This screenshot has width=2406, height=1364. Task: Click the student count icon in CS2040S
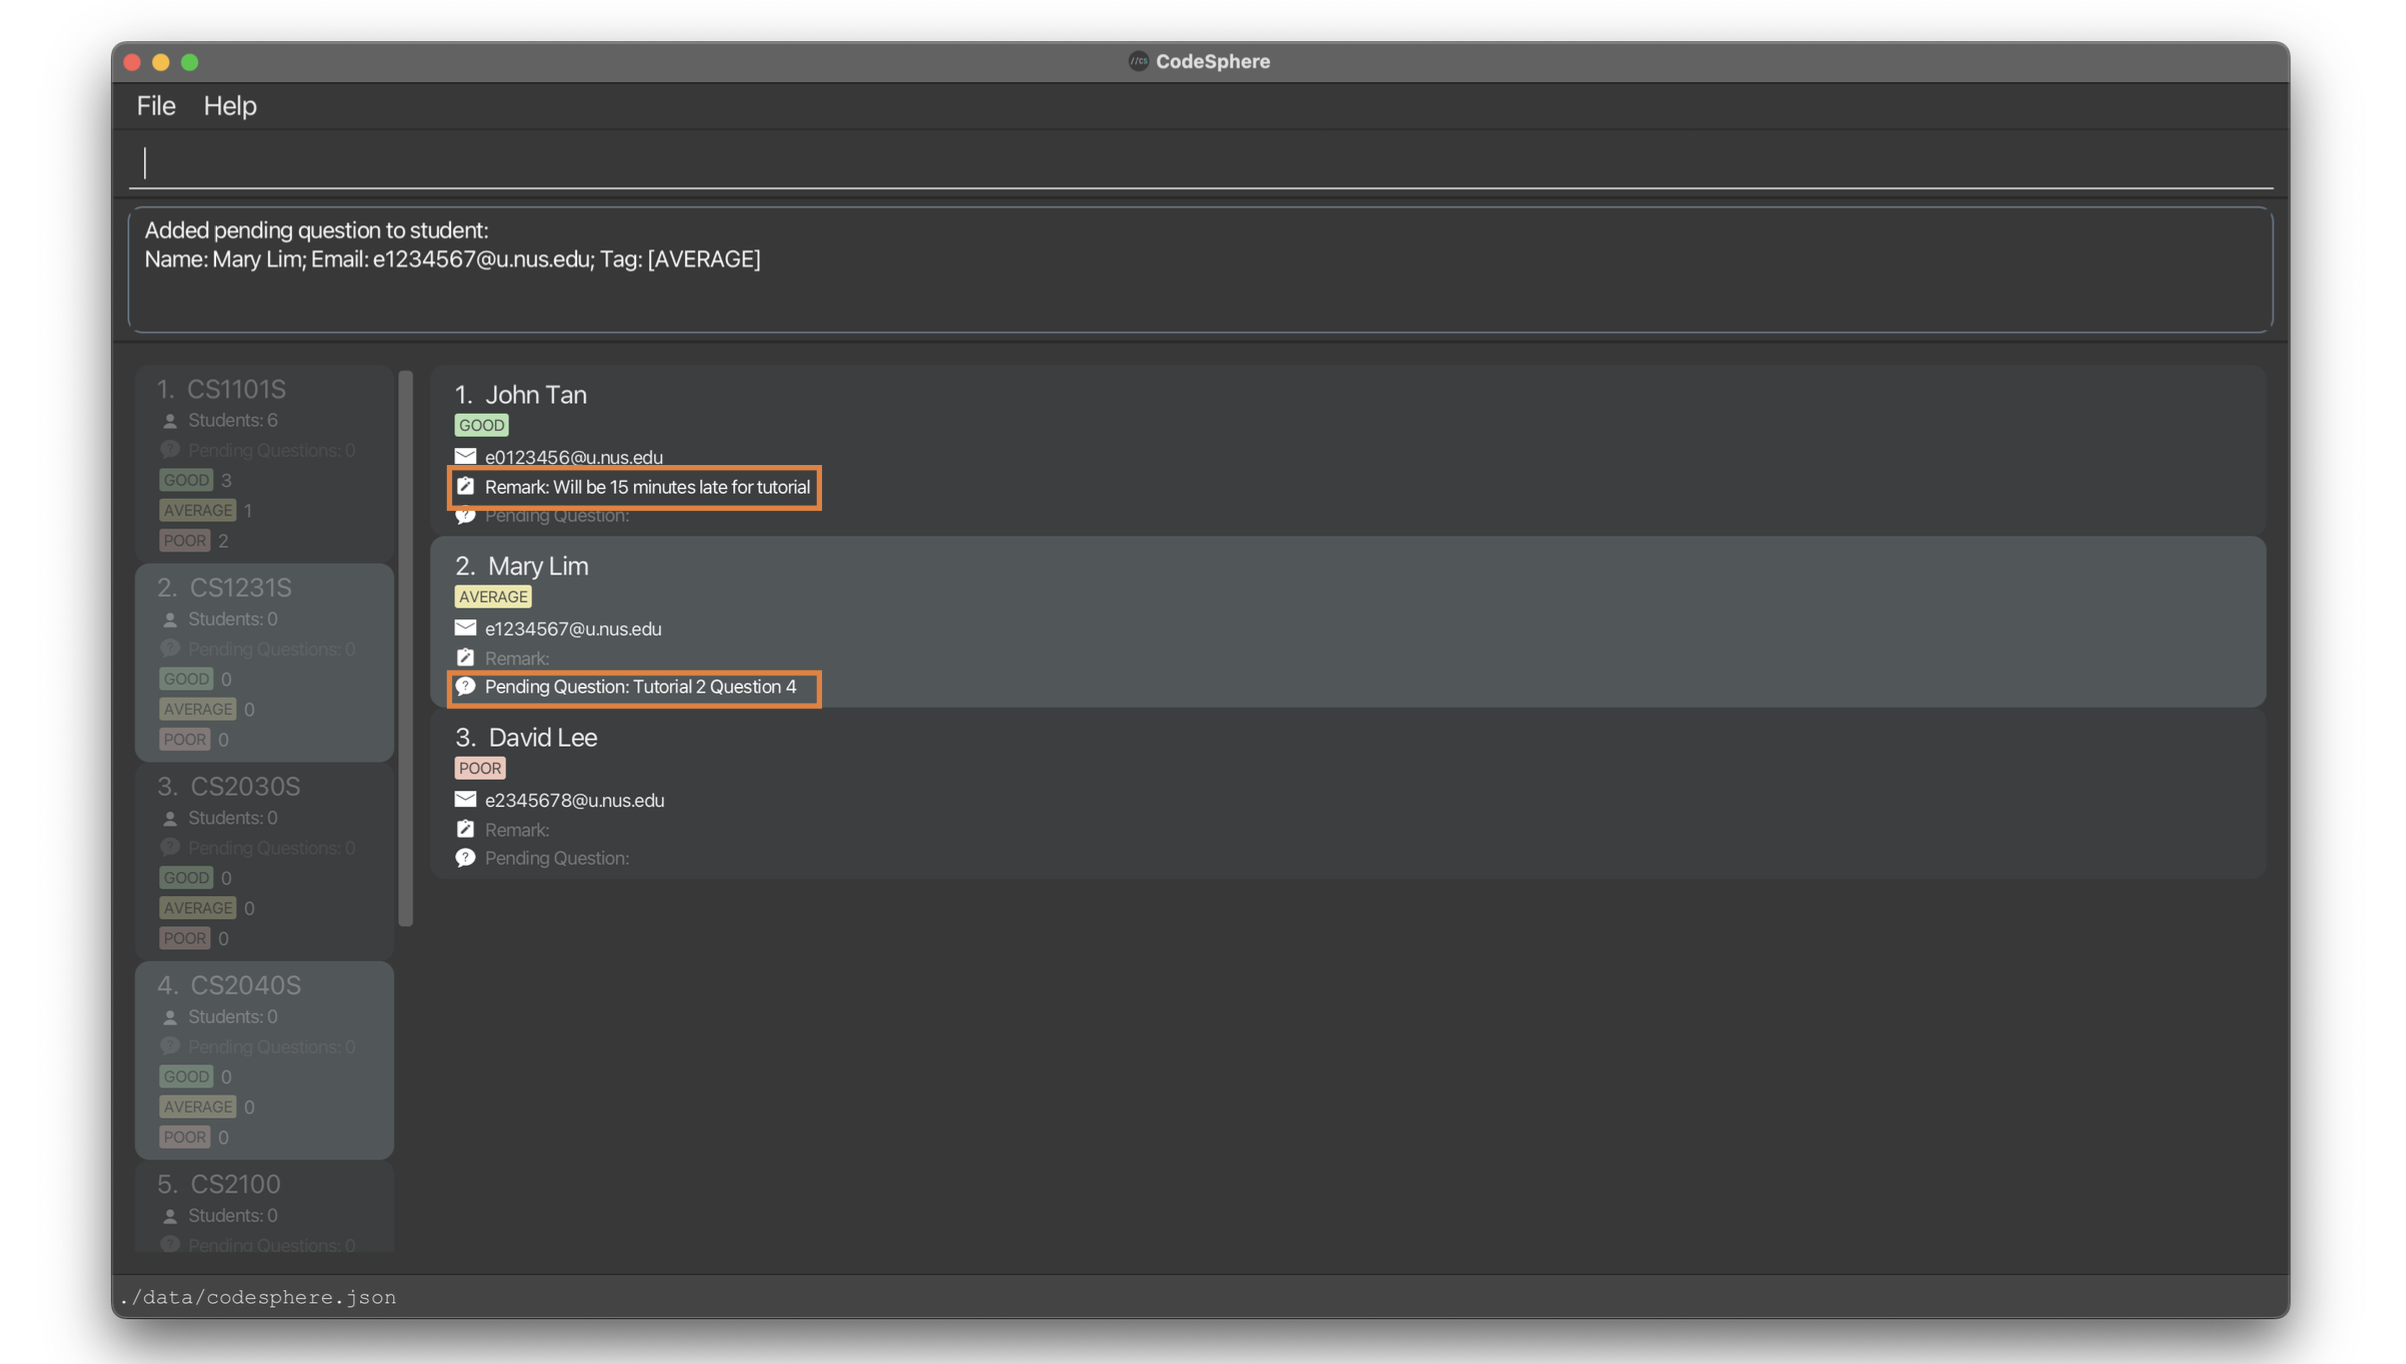170,1018
